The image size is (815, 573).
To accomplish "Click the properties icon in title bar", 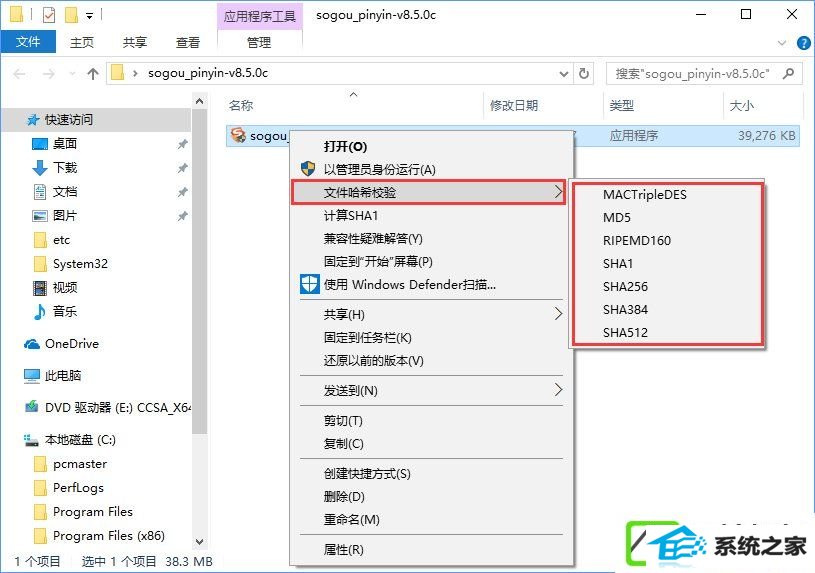I will click(x=48, y=16).
